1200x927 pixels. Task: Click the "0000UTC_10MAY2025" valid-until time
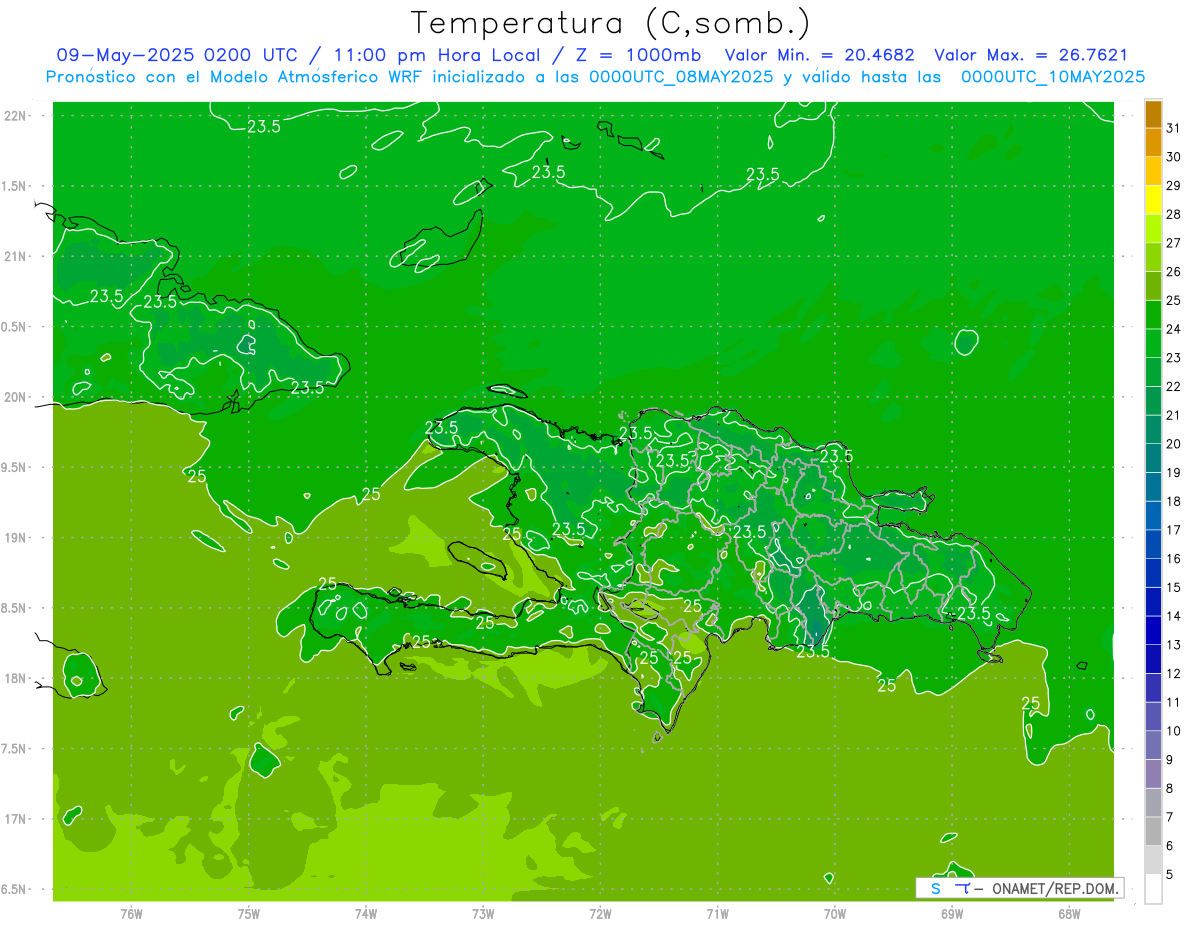tap(1052, 77)
